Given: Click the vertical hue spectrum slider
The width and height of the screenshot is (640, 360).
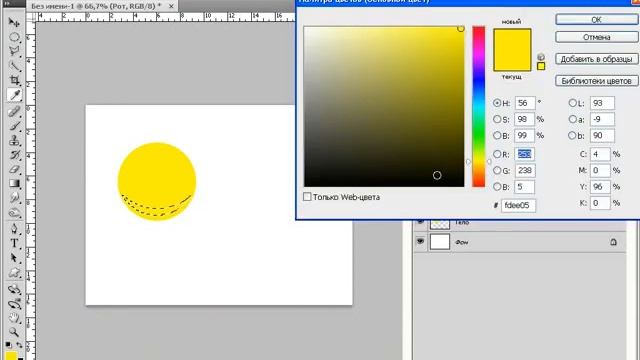Looking at the screenshot, I should (478, 107).
